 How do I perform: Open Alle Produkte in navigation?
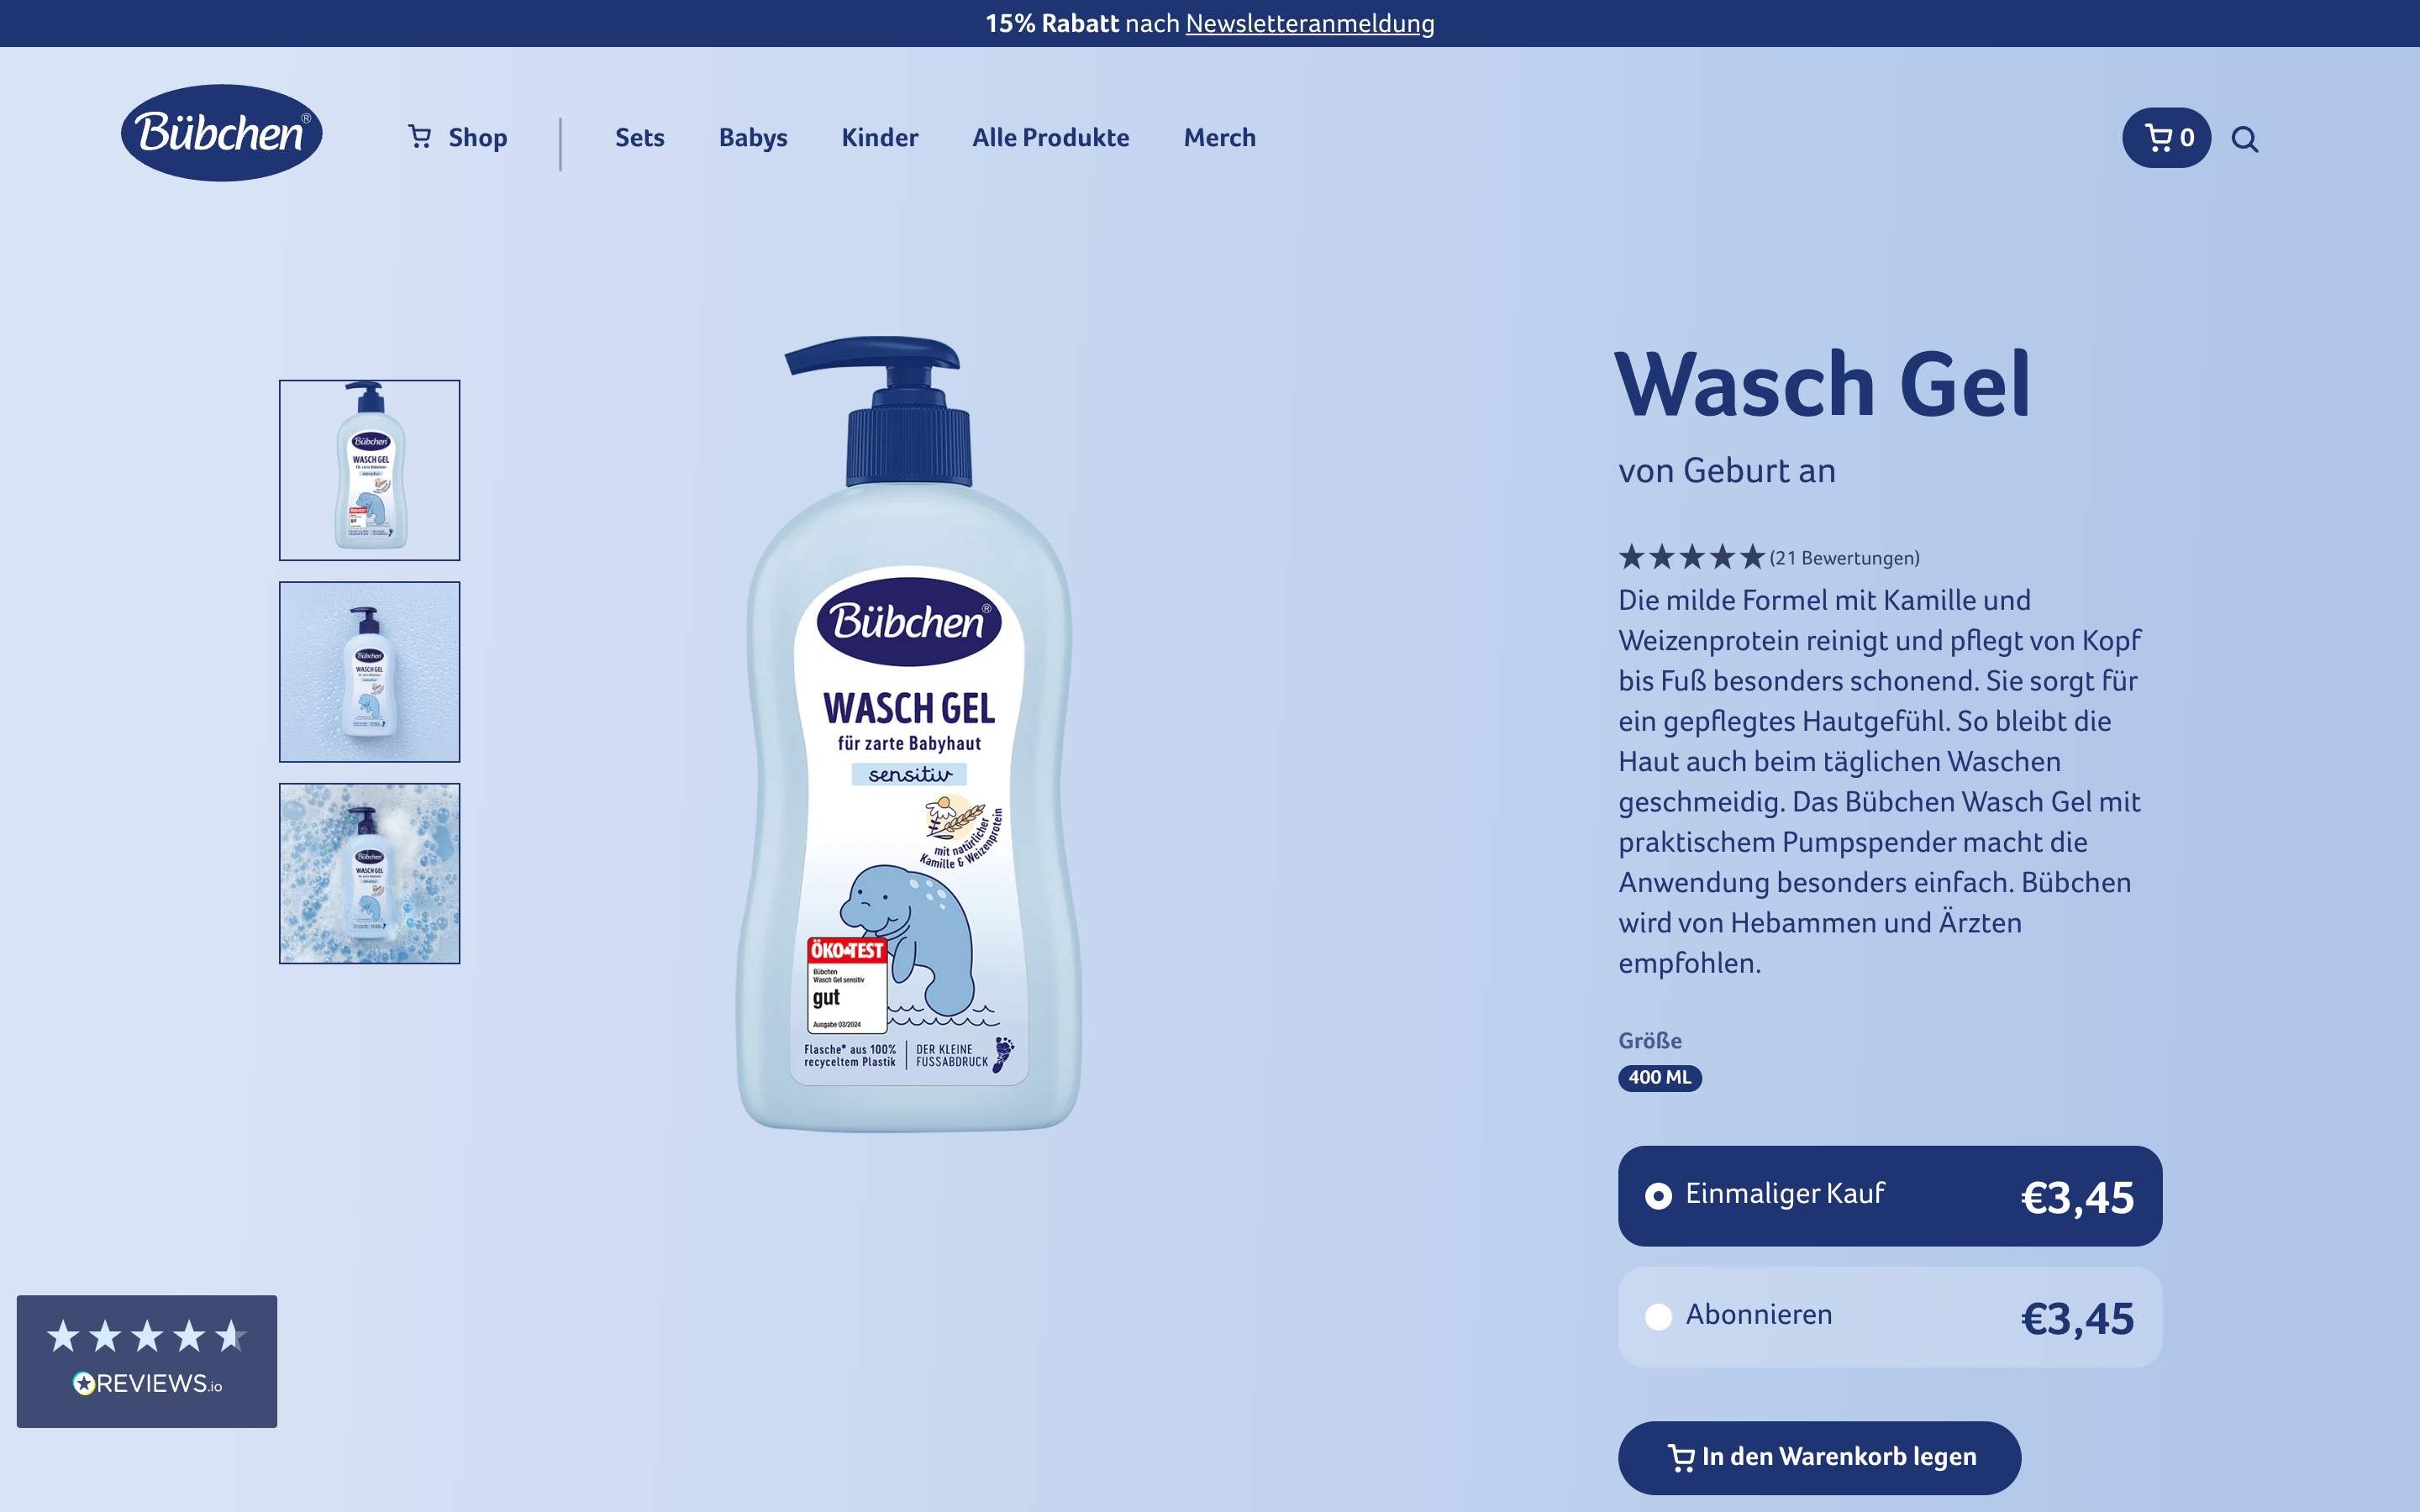tap(1051, 138)
